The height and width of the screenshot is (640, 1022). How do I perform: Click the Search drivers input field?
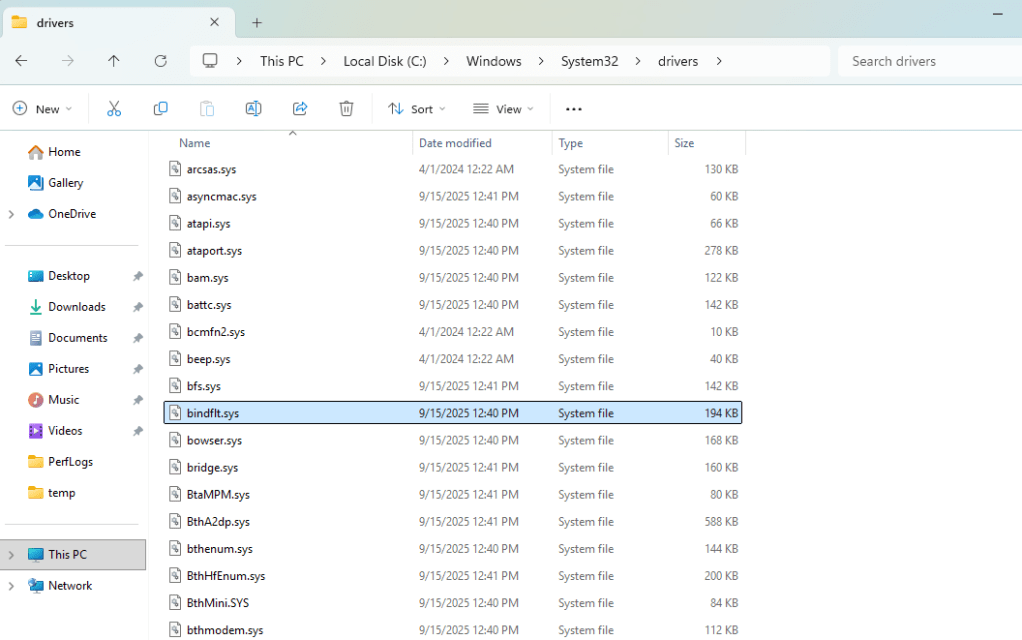(925, 61)
